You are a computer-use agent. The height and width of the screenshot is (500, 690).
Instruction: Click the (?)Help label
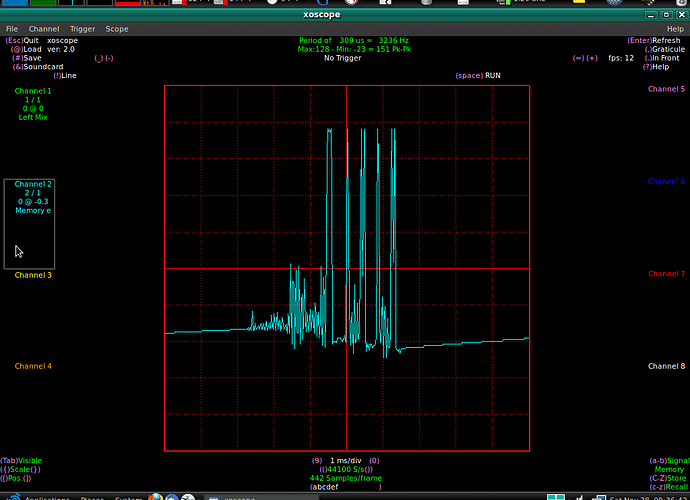coord(656,67)
